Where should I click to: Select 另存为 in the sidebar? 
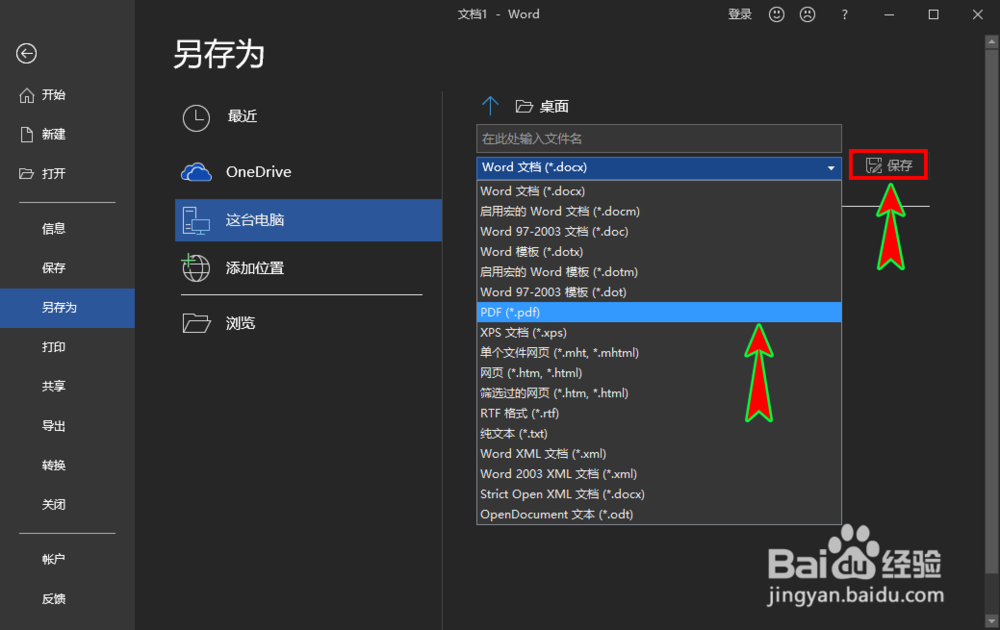pyautogui.click(x=67, y=308)
